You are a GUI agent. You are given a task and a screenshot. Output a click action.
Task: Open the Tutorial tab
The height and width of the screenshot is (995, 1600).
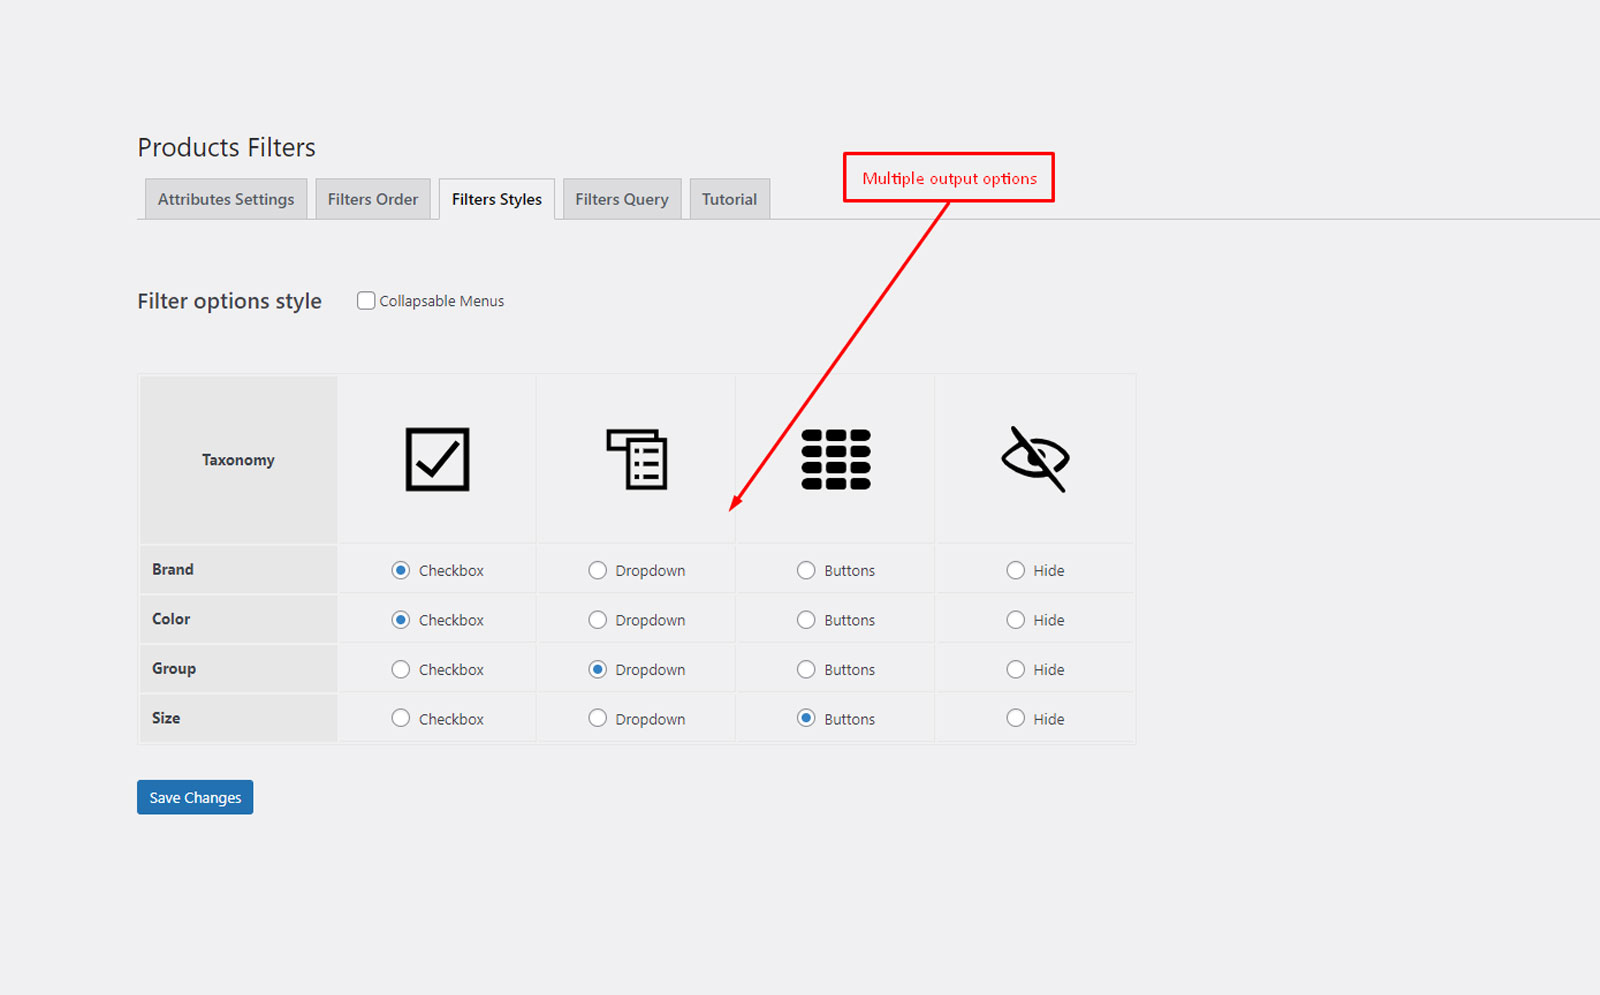[x=729, y=199]
